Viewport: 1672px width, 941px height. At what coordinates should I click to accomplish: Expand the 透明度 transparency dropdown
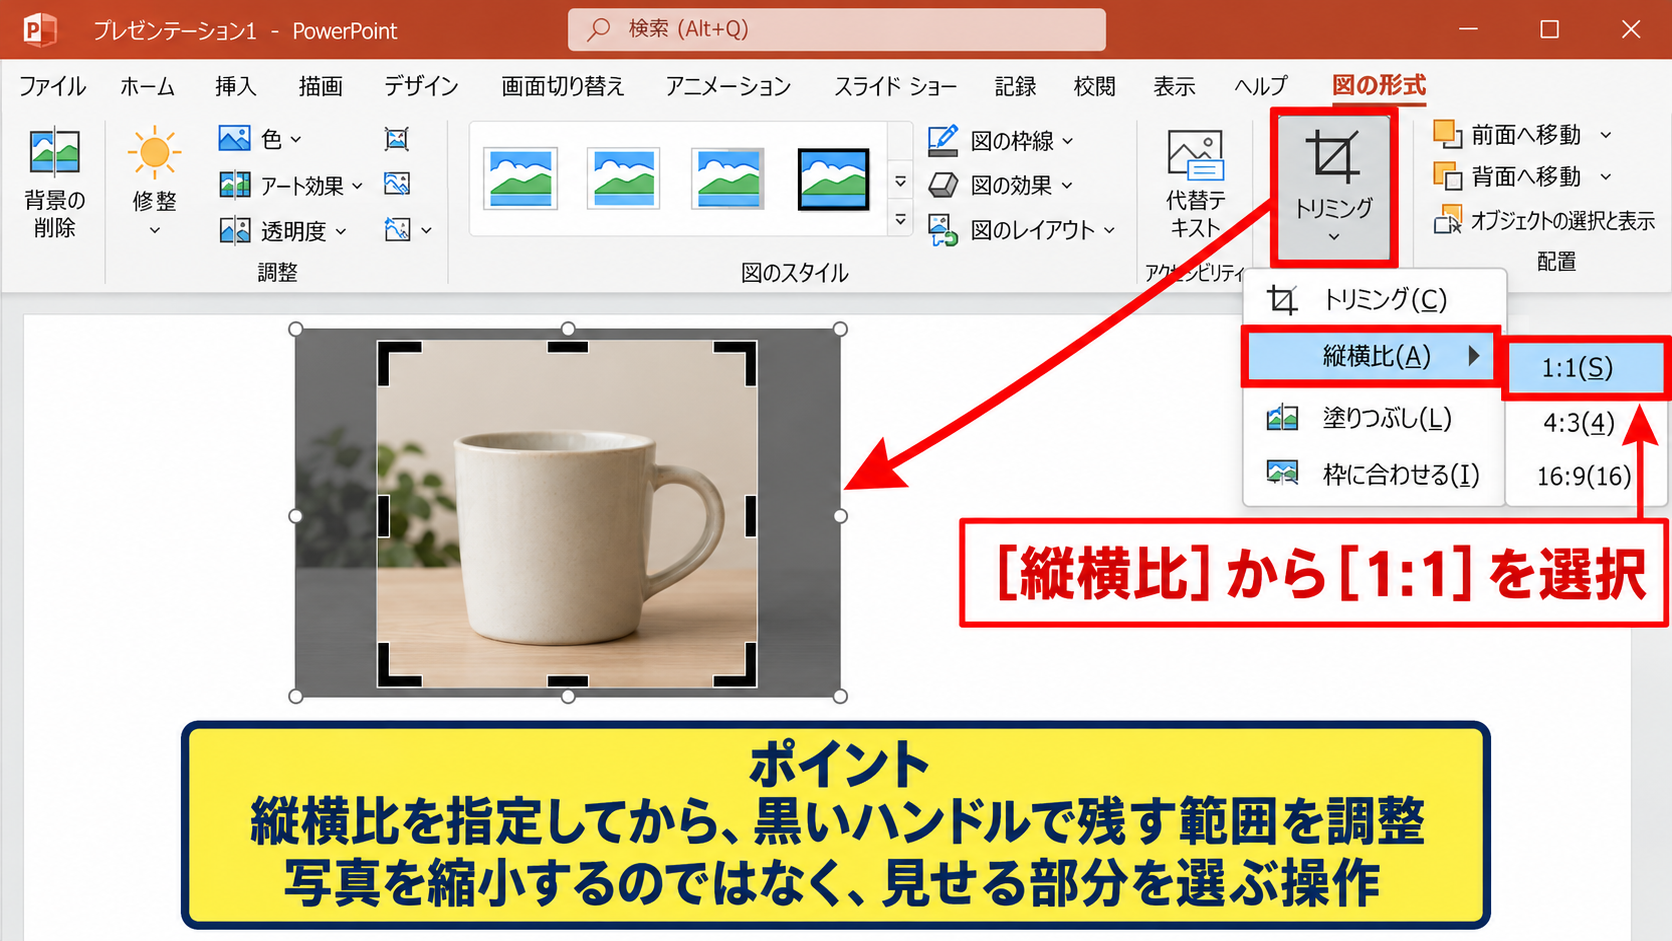pos(340,232)
